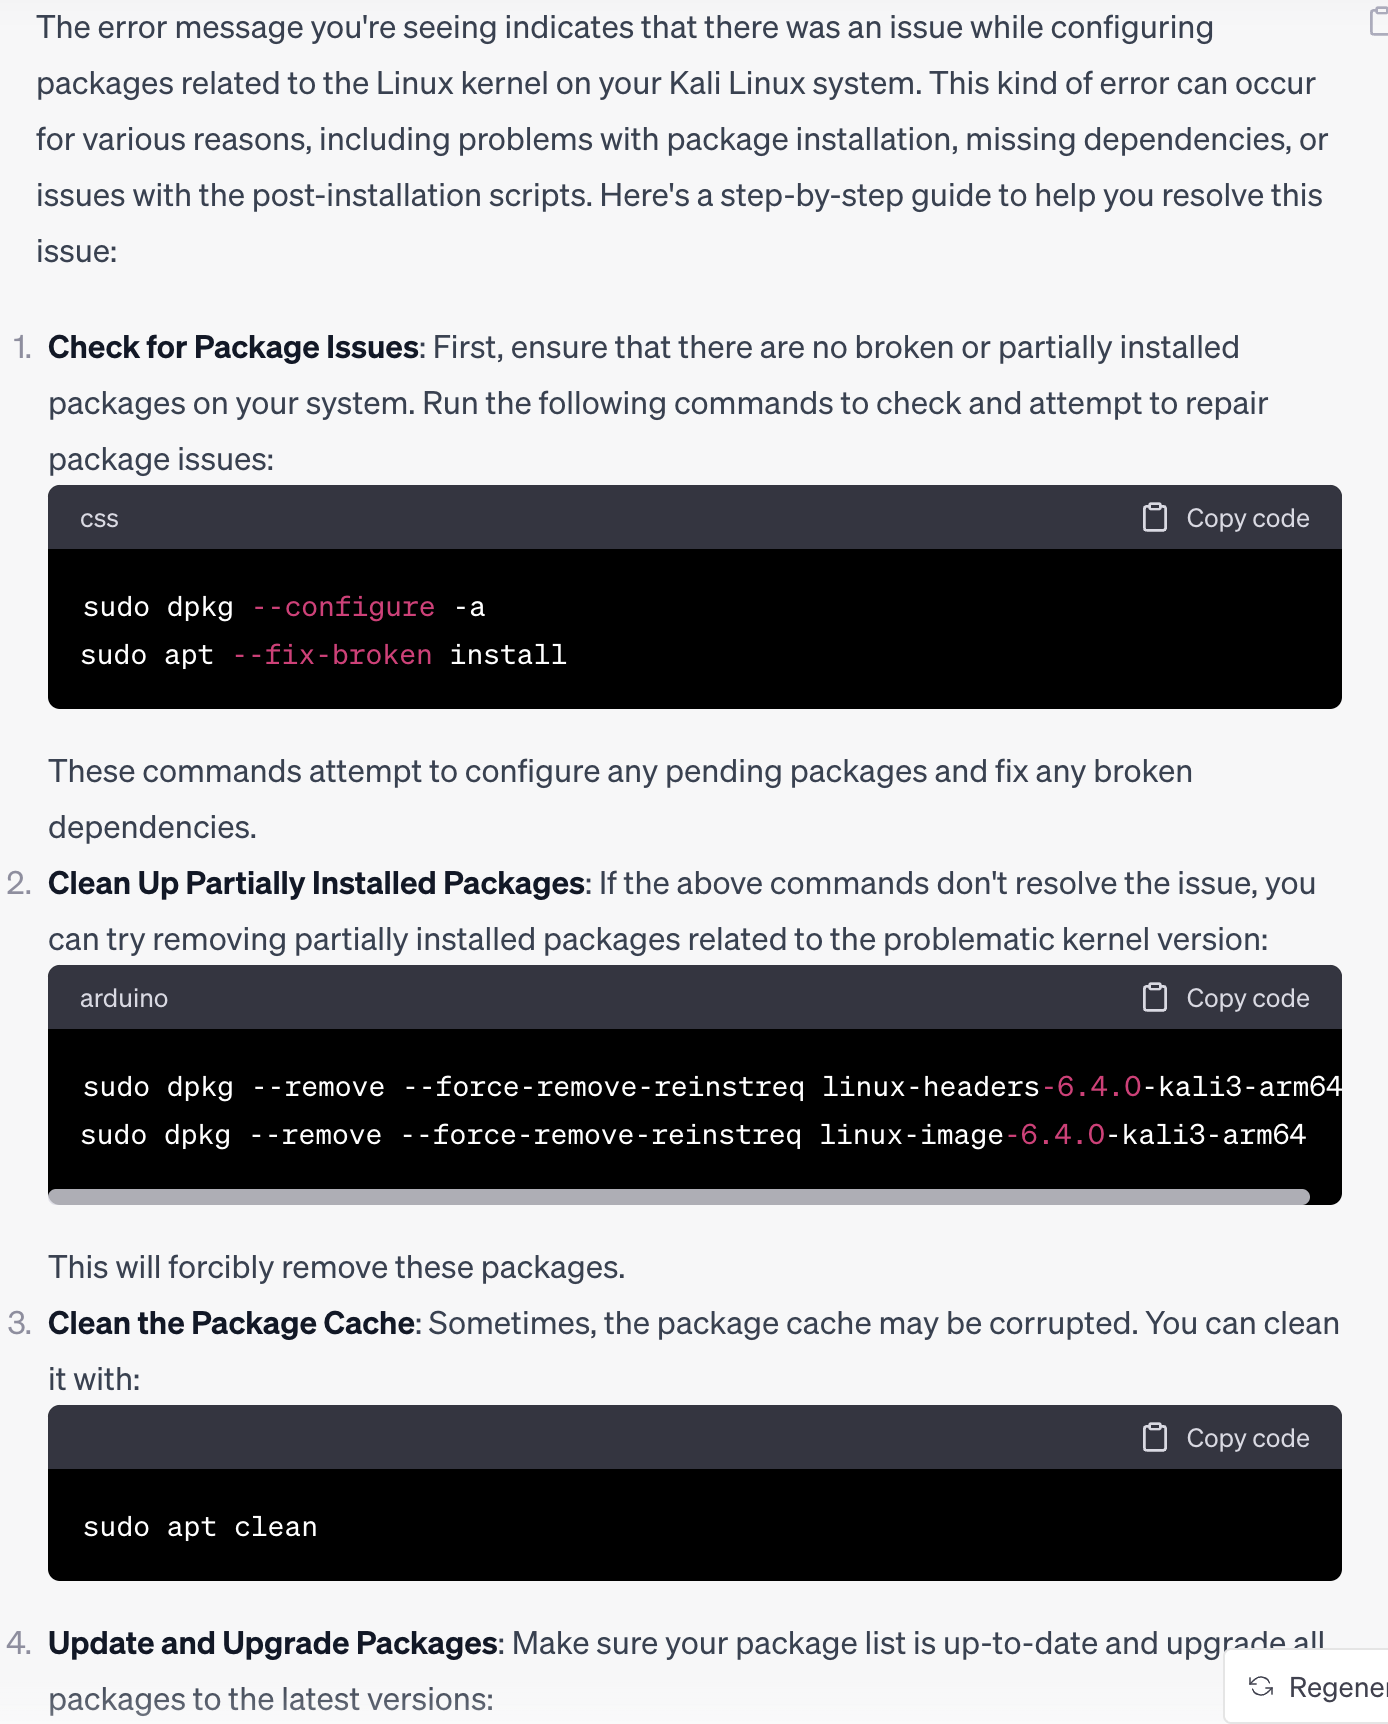Click the 'Clean the Package Cache' heading
This screenshot has width=1388, height=1724.
point(231,1323)
